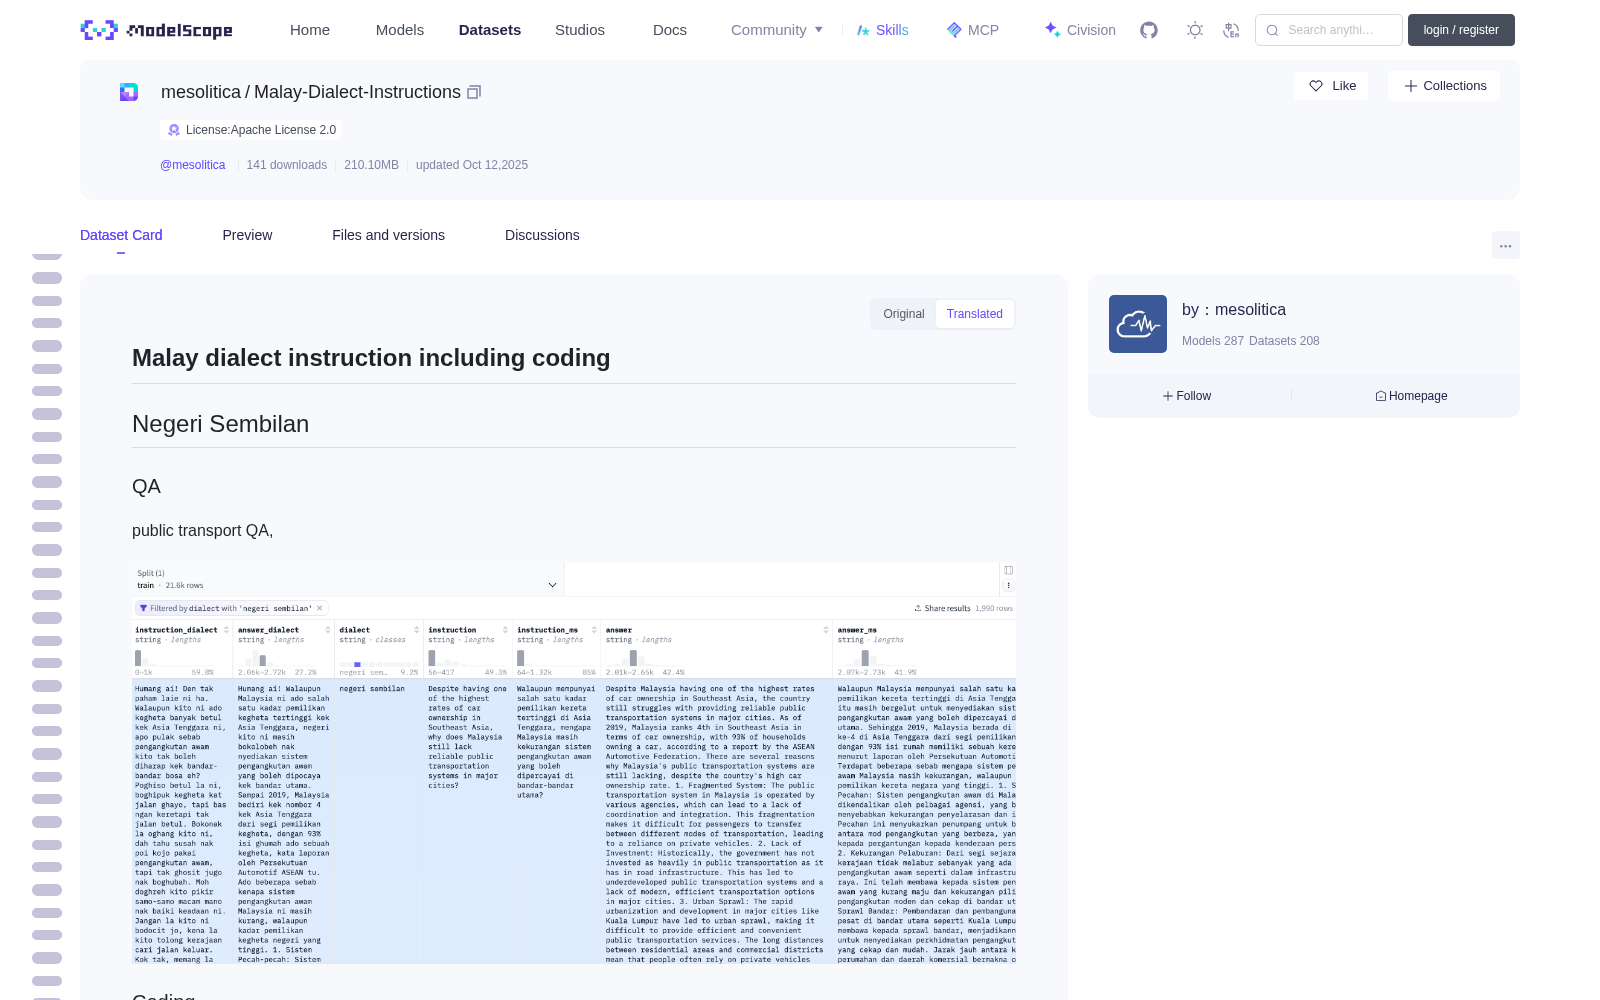Image resolution: width=1600 pixels, height=1000 pixels.
Task: Click the language switch icon
Action: (x=1231, y=30)
